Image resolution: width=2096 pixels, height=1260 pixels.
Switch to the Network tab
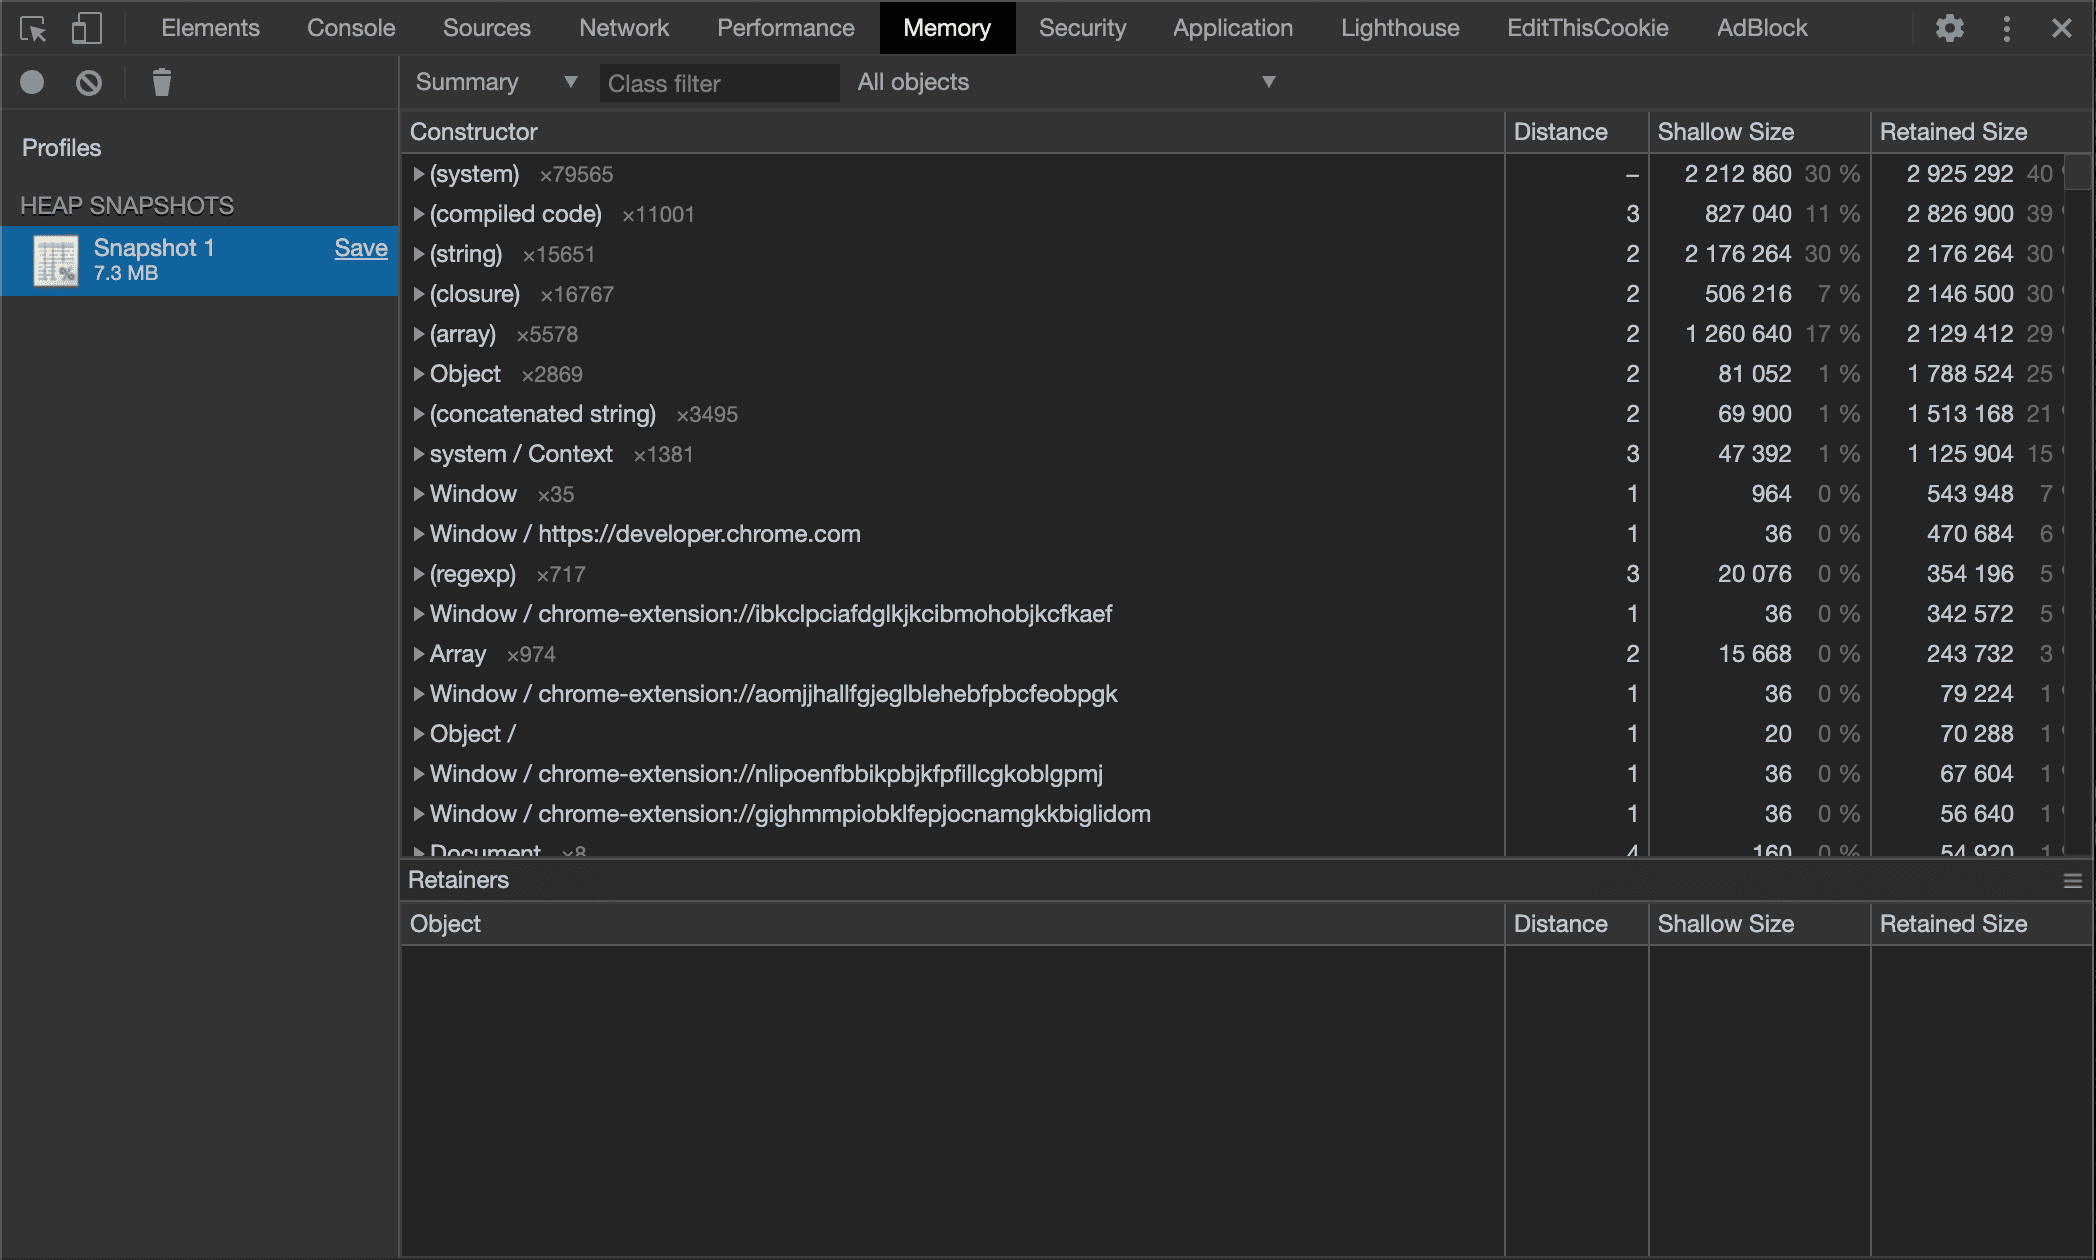pos(623,28)
